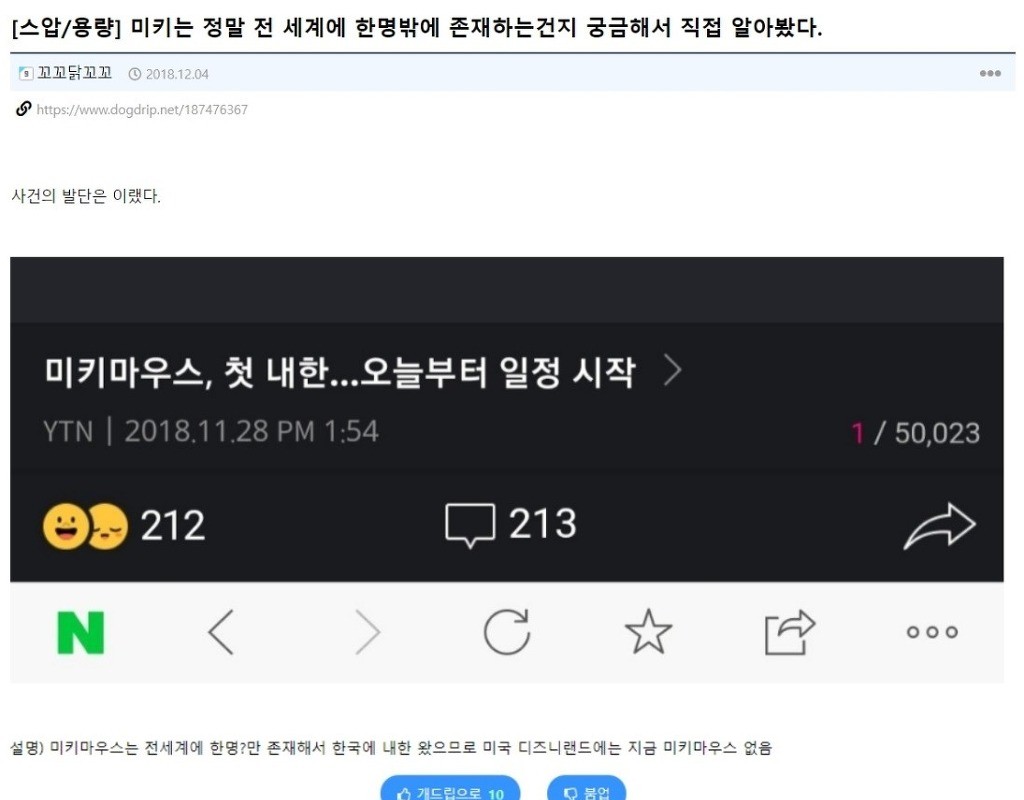Screen dimensions: 1024x800
Task: Expand article via chevron beside headline
Action: [673, 370]
